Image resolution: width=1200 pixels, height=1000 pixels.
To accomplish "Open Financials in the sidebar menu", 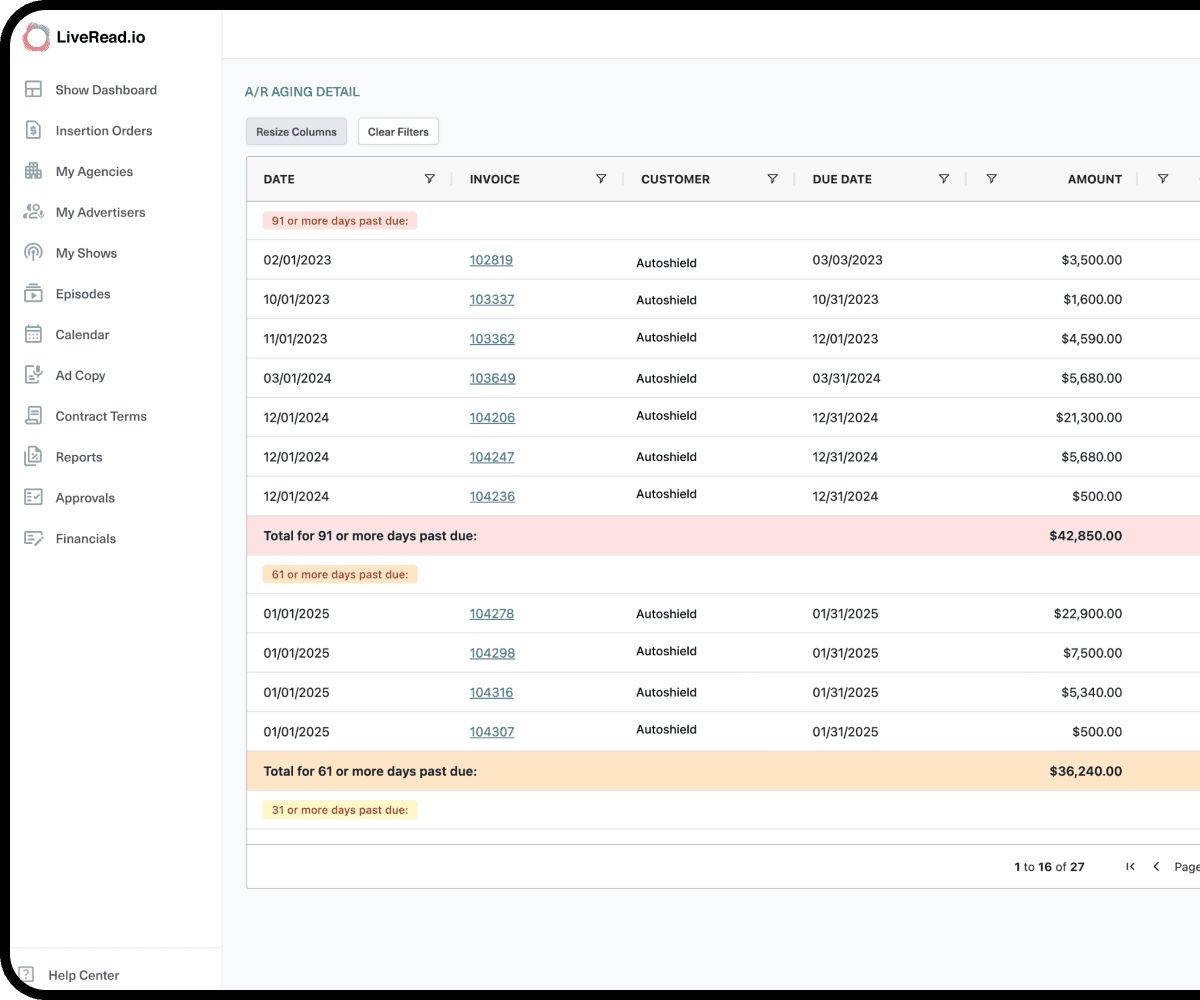I will tap(86, 538).
